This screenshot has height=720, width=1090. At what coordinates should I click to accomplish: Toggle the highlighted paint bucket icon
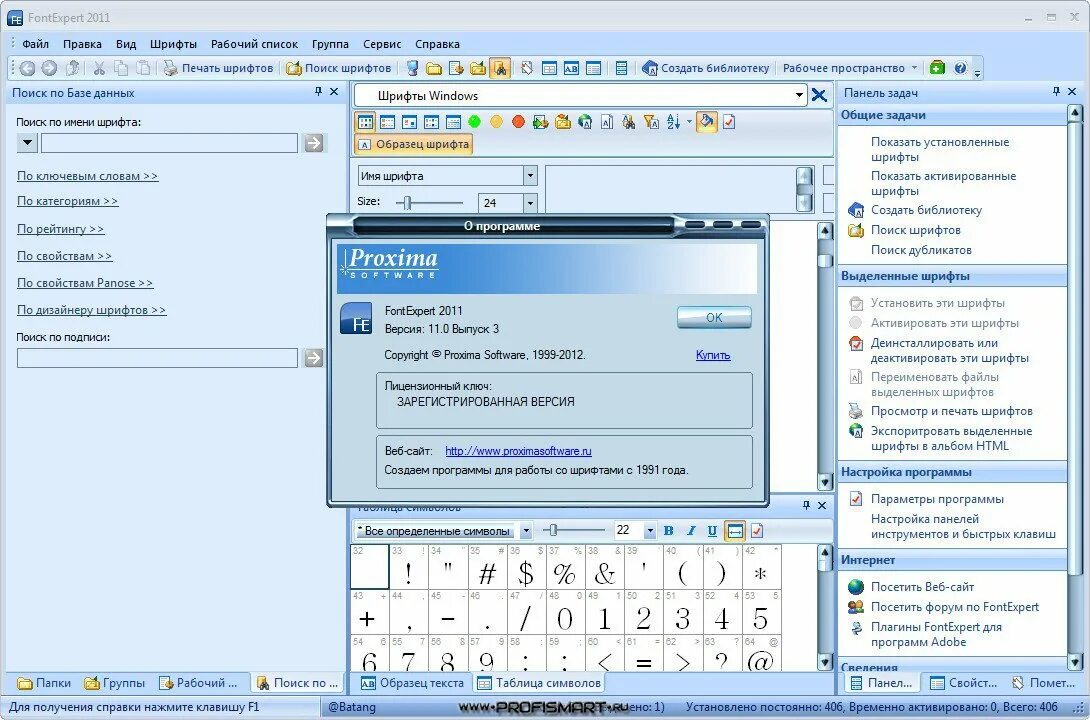706,122
